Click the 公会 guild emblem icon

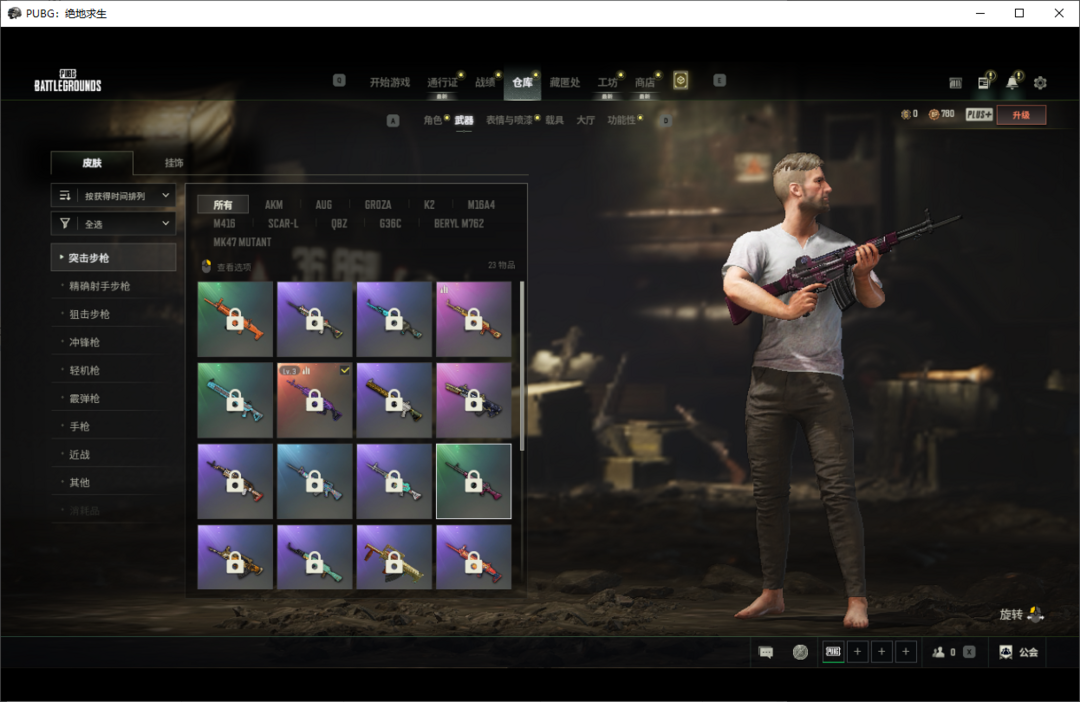pyautogui.click(x=1005, y=652)
